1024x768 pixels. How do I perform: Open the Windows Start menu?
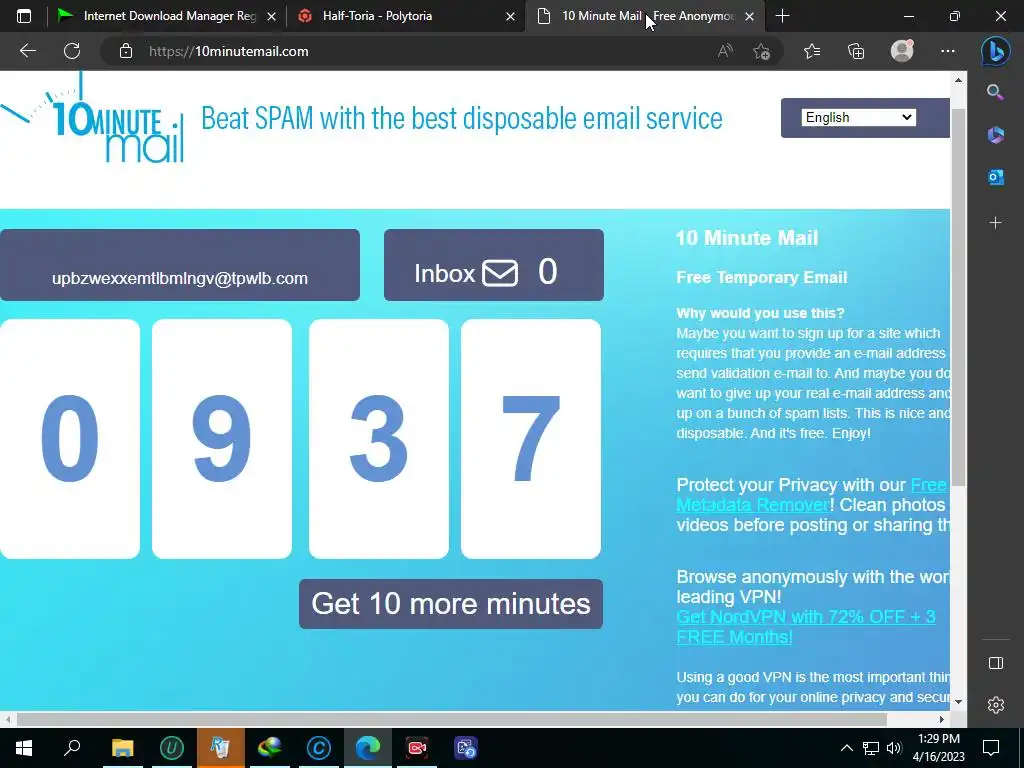[24, 748]
